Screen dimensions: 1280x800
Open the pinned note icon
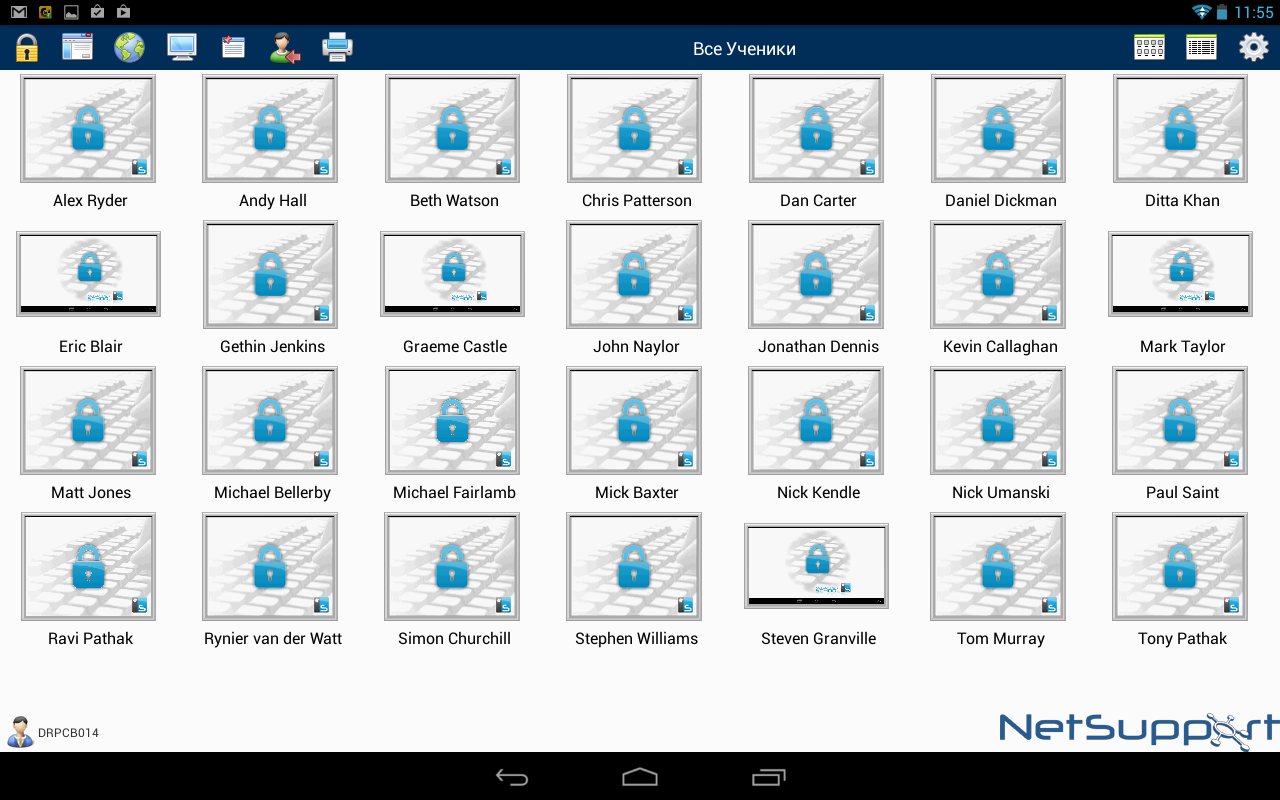[x=233, y=47]
